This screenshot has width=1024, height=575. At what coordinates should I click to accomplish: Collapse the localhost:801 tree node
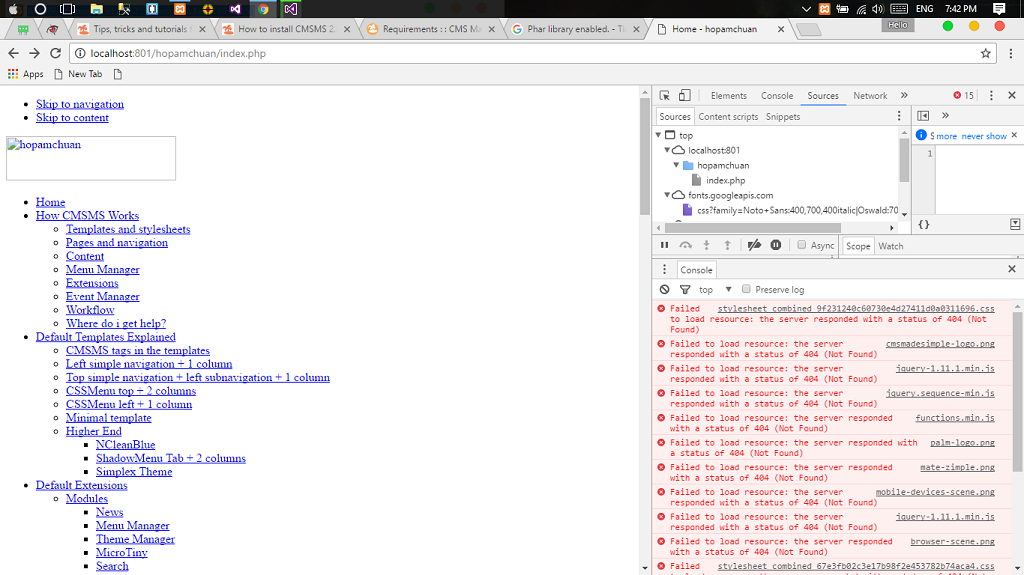tap(667, 150)
